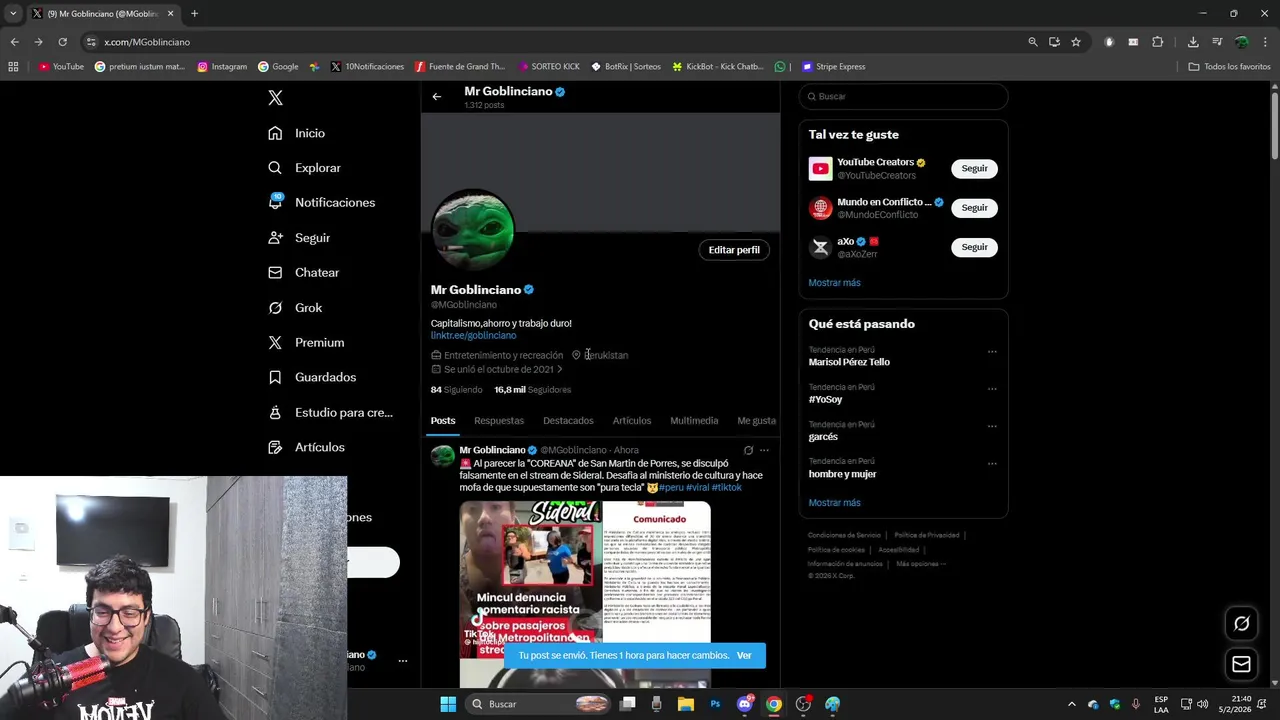The image size is (1280, 720).
Task: Open Chrome zoom magnifier icon in address bar
Action: coord(1033,42)
